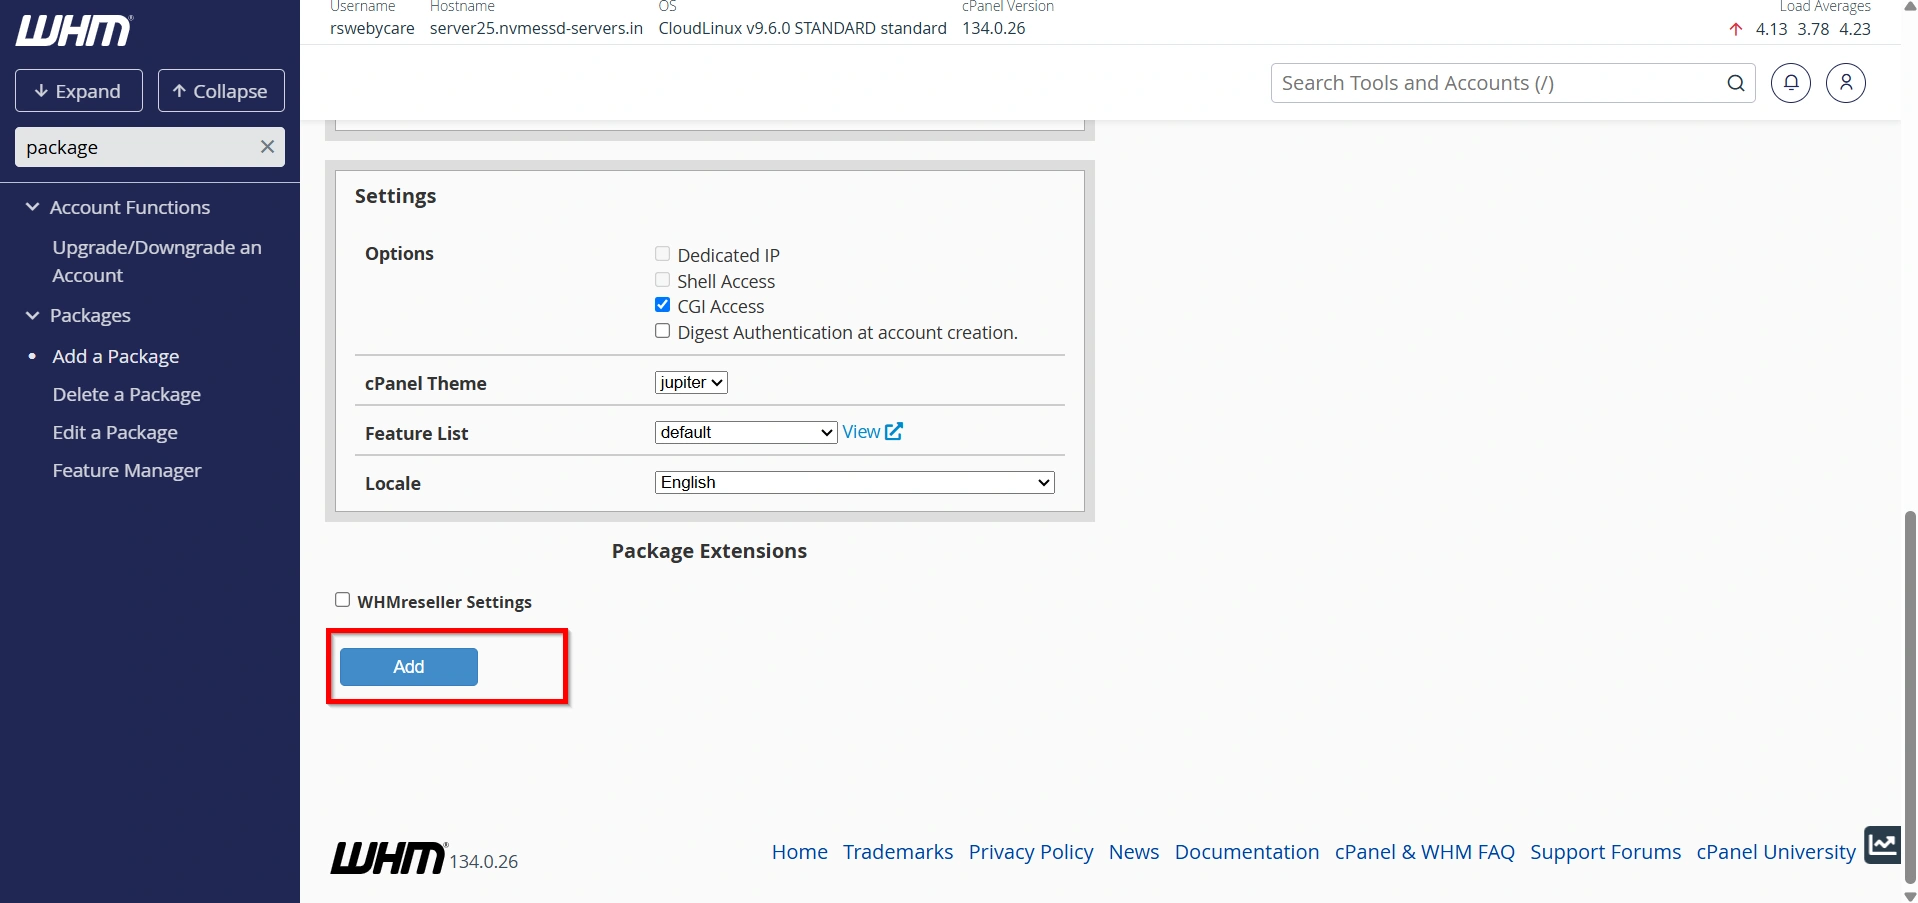
Task: Uncheck the CGI Access checkbox
Action: pyautogui.click(x=662, y=305)
